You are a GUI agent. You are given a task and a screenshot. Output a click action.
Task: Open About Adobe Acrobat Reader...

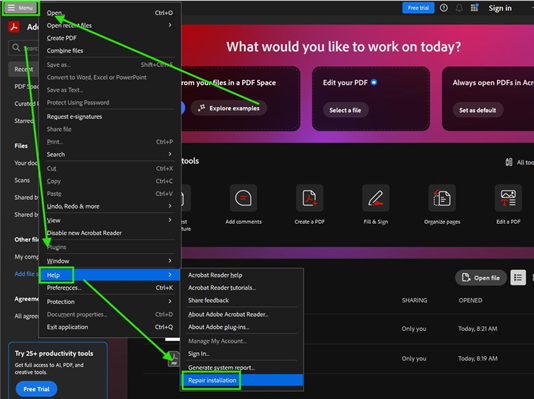[x=242, y=314]
